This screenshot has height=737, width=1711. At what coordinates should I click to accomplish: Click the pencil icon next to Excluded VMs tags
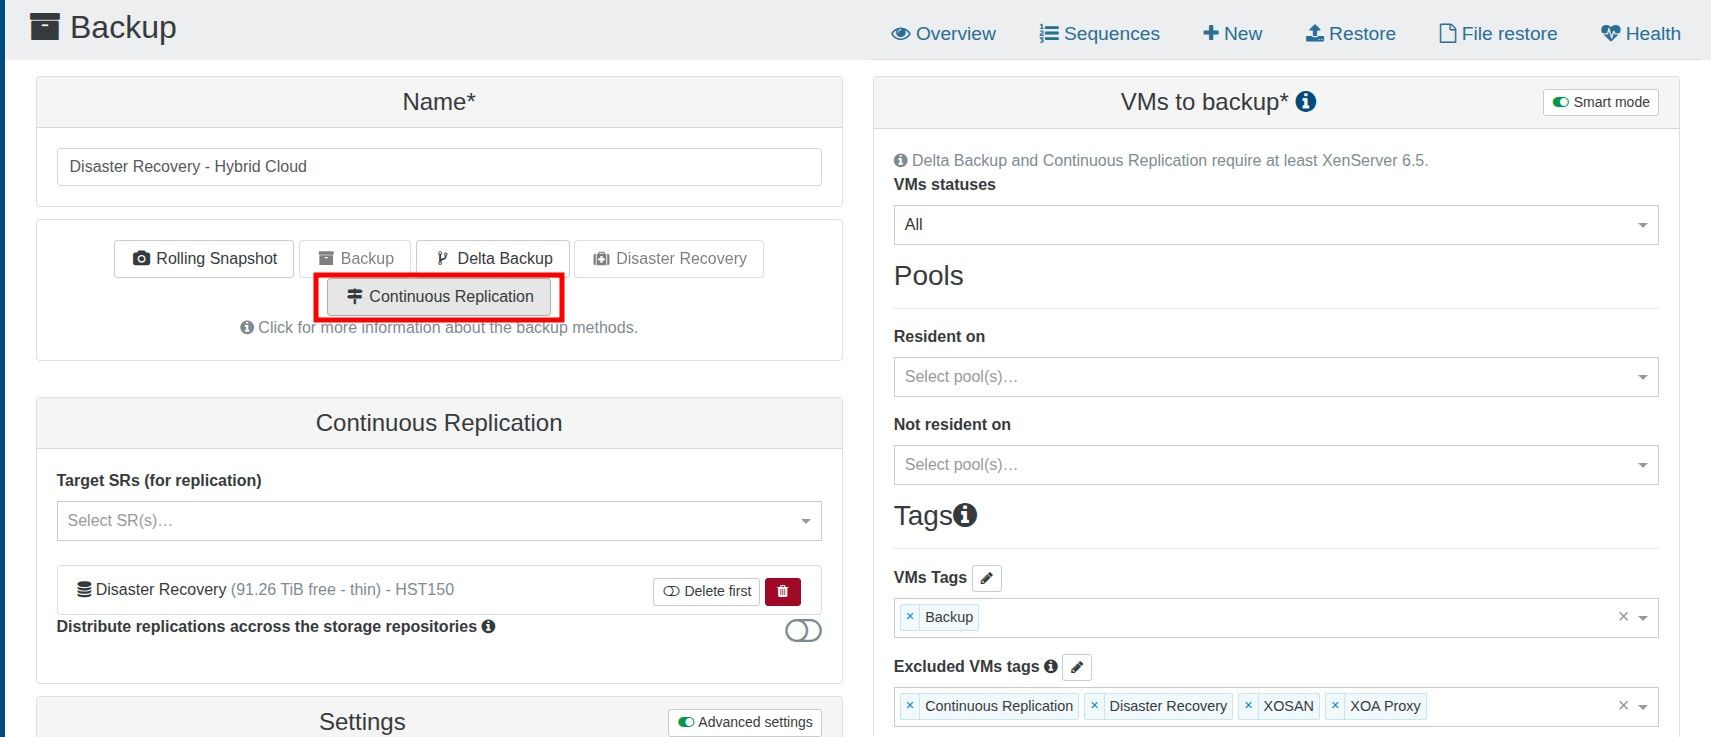[1076, 667]
